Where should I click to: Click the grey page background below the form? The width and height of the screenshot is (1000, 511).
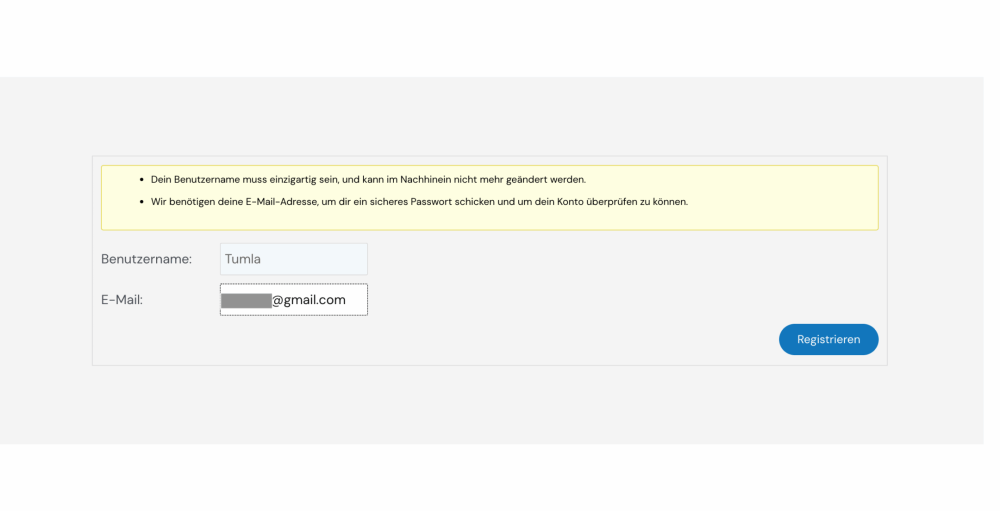pos(500,405)
